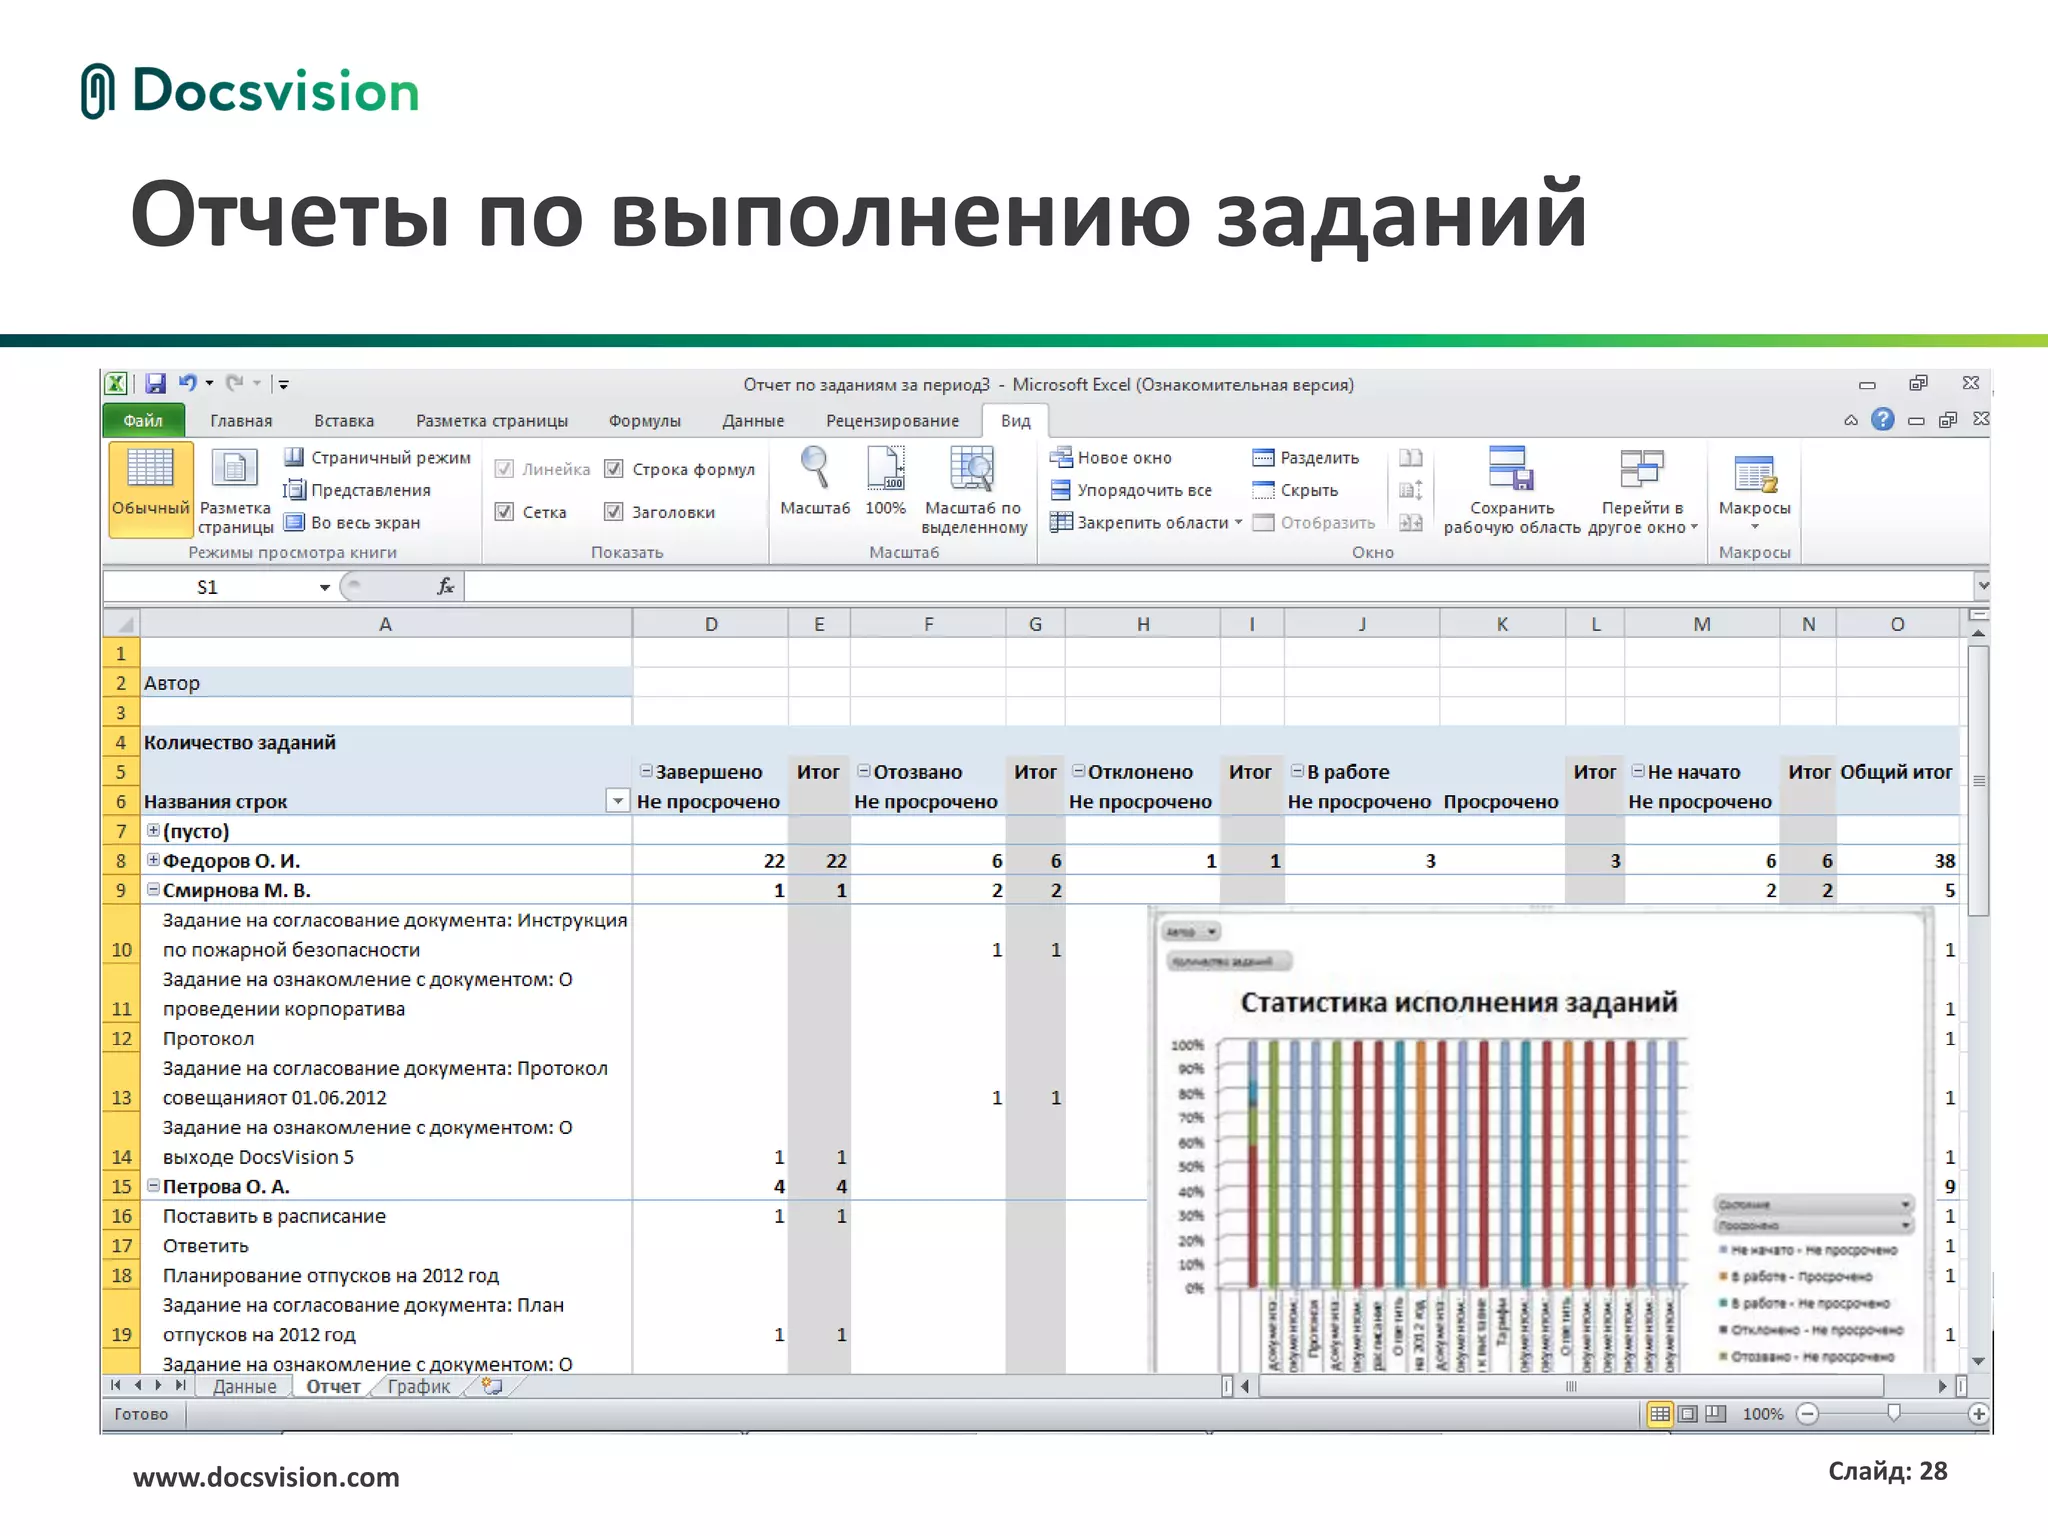Click the zoom slider handle
2048x1536 pixels.
tap(1893, 1413)
